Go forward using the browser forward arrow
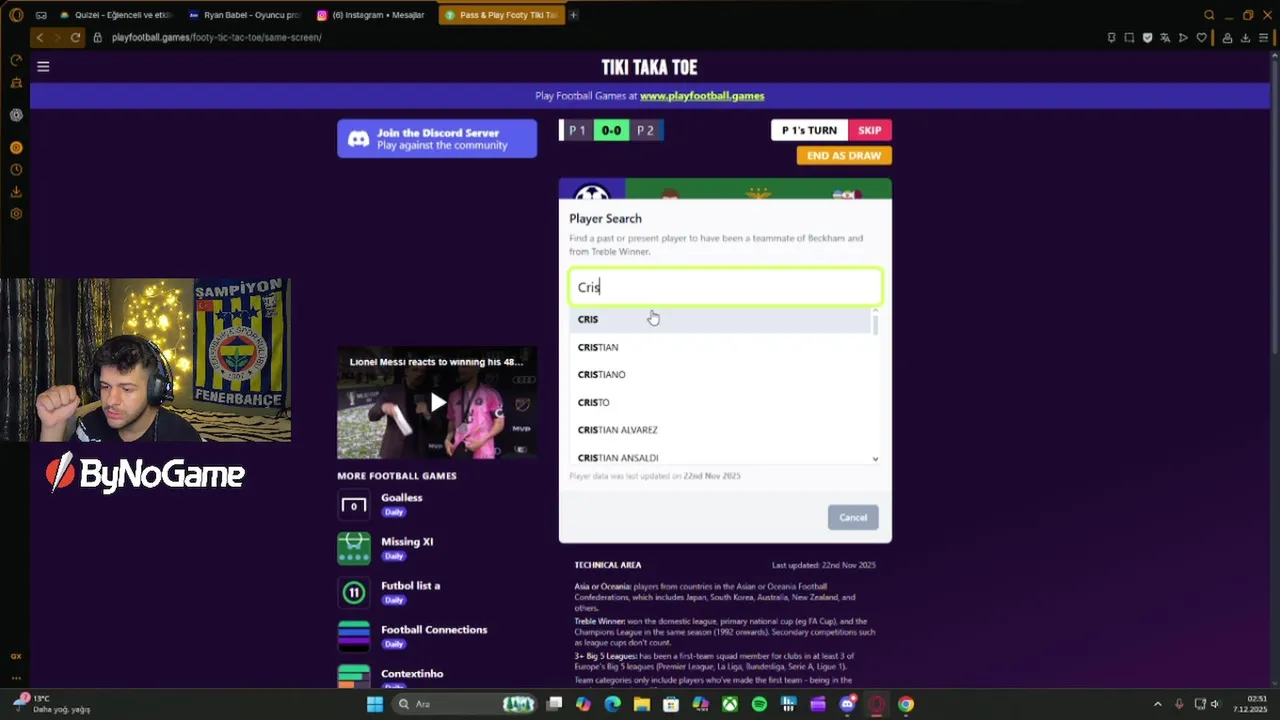 (57, 37)
